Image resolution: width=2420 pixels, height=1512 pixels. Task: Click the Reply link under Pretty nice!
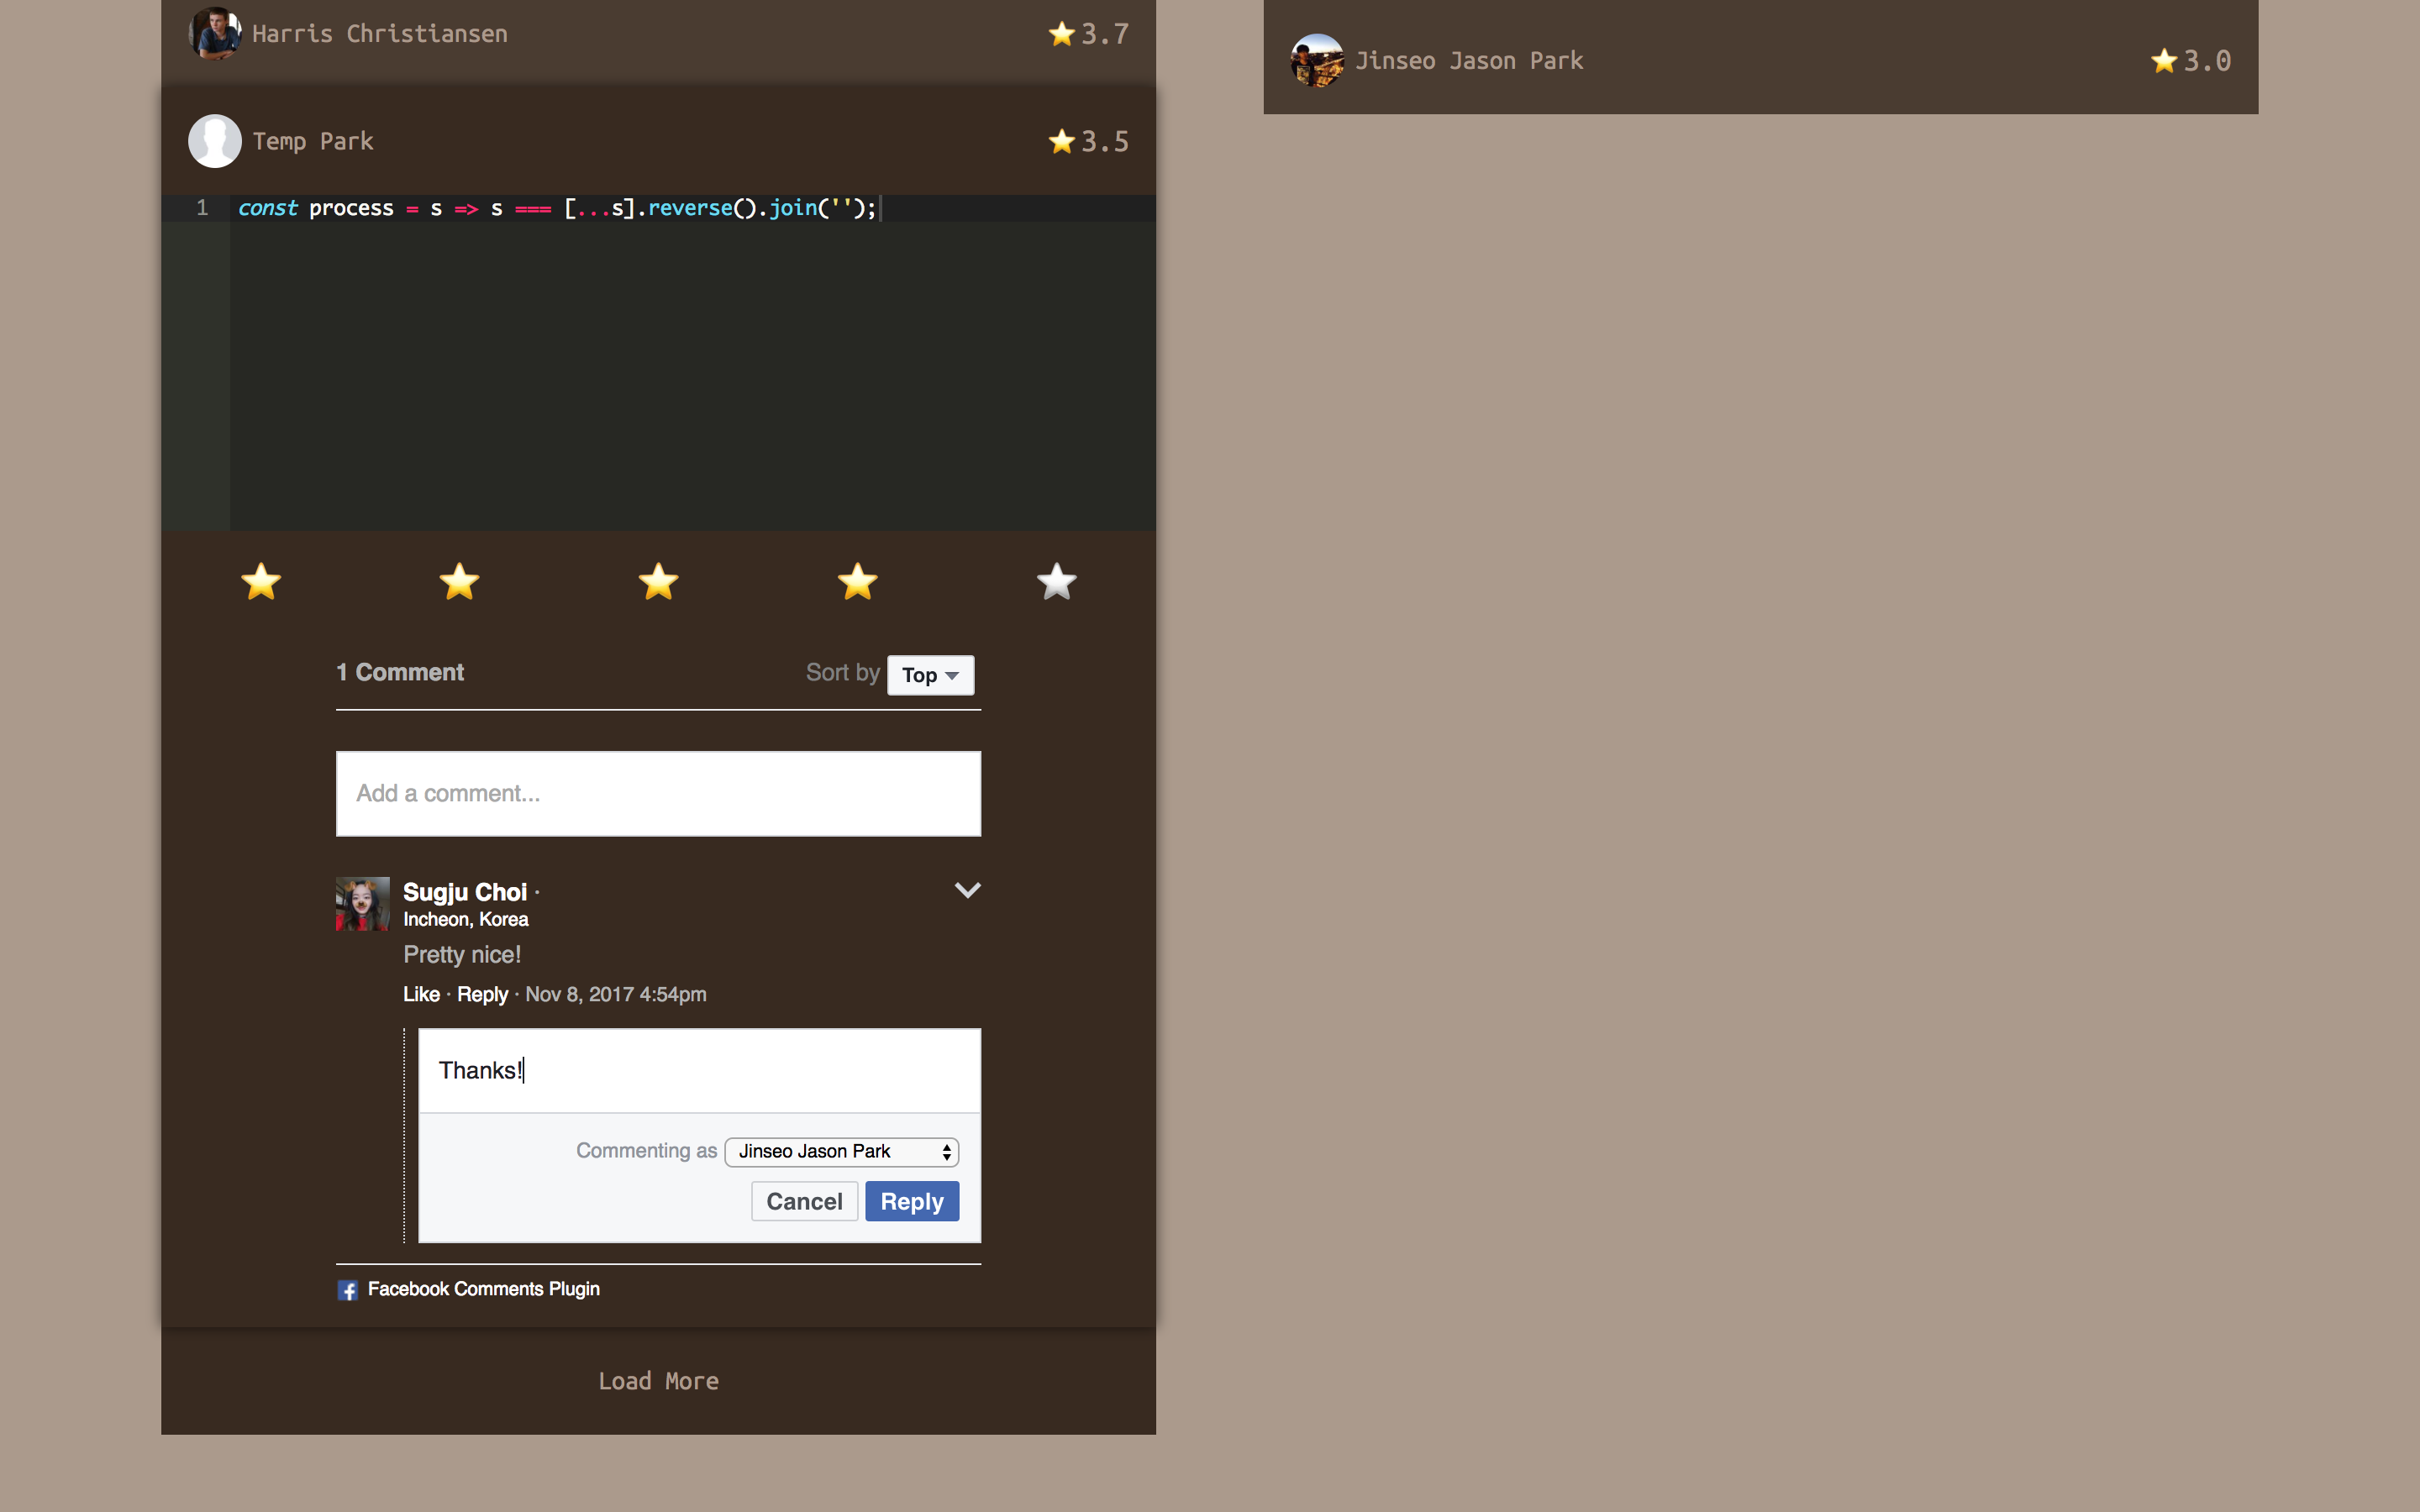tap(482, 994)
